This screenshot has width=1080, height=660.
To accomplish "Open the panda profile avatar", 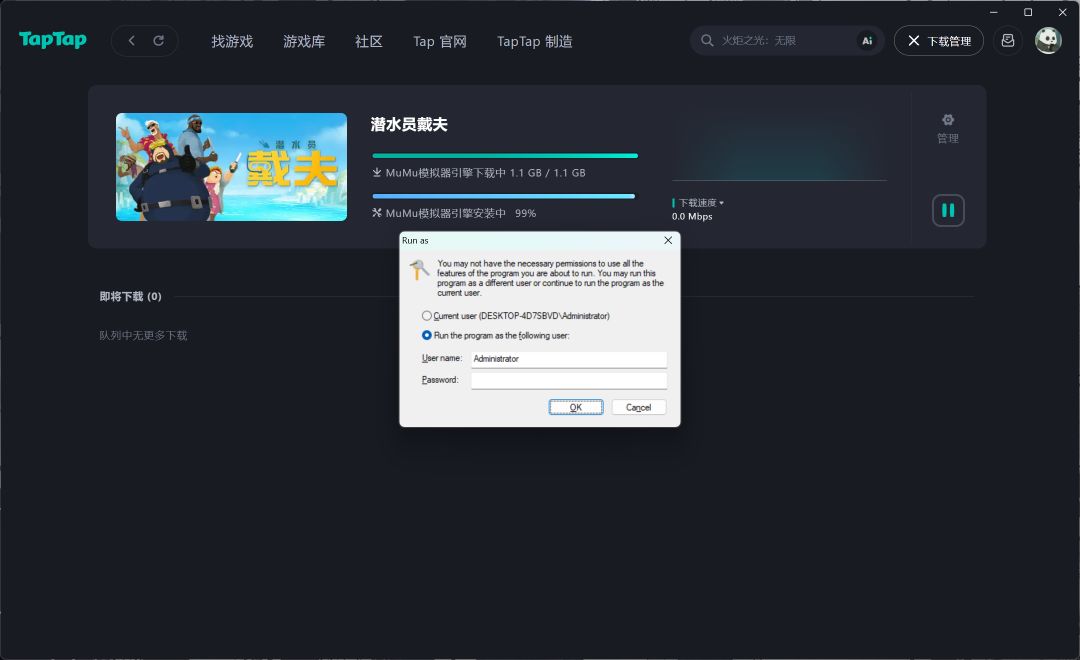I will pos(1048,41).
